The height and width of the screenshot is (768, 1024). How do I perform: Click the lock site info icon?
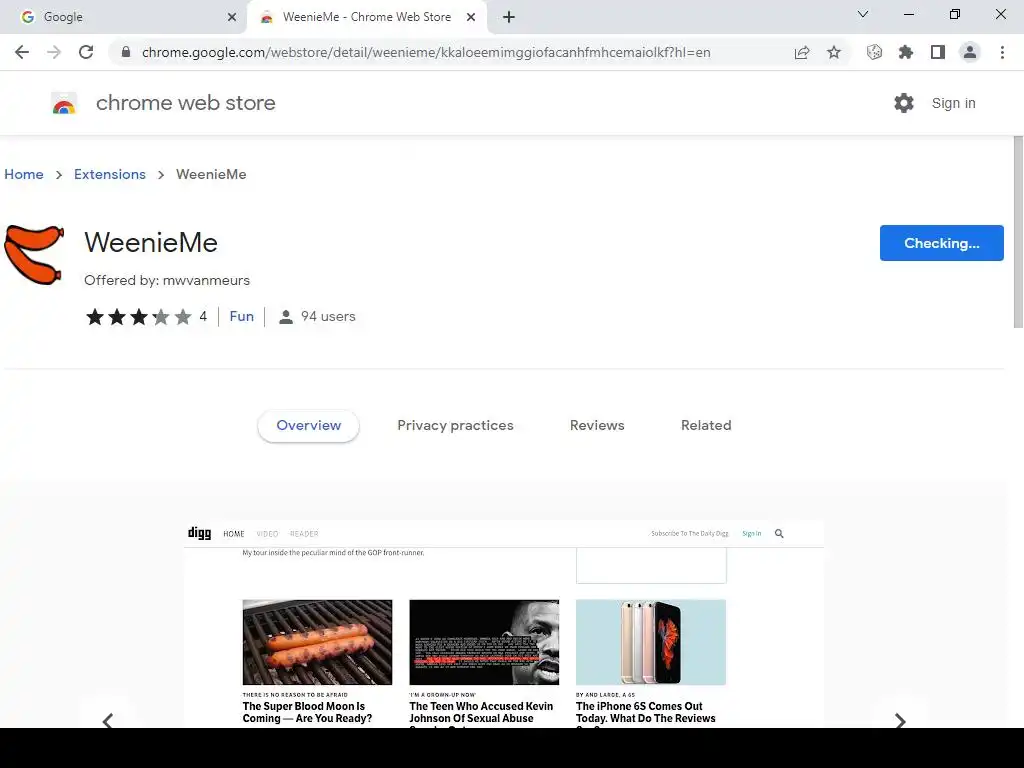126,52
